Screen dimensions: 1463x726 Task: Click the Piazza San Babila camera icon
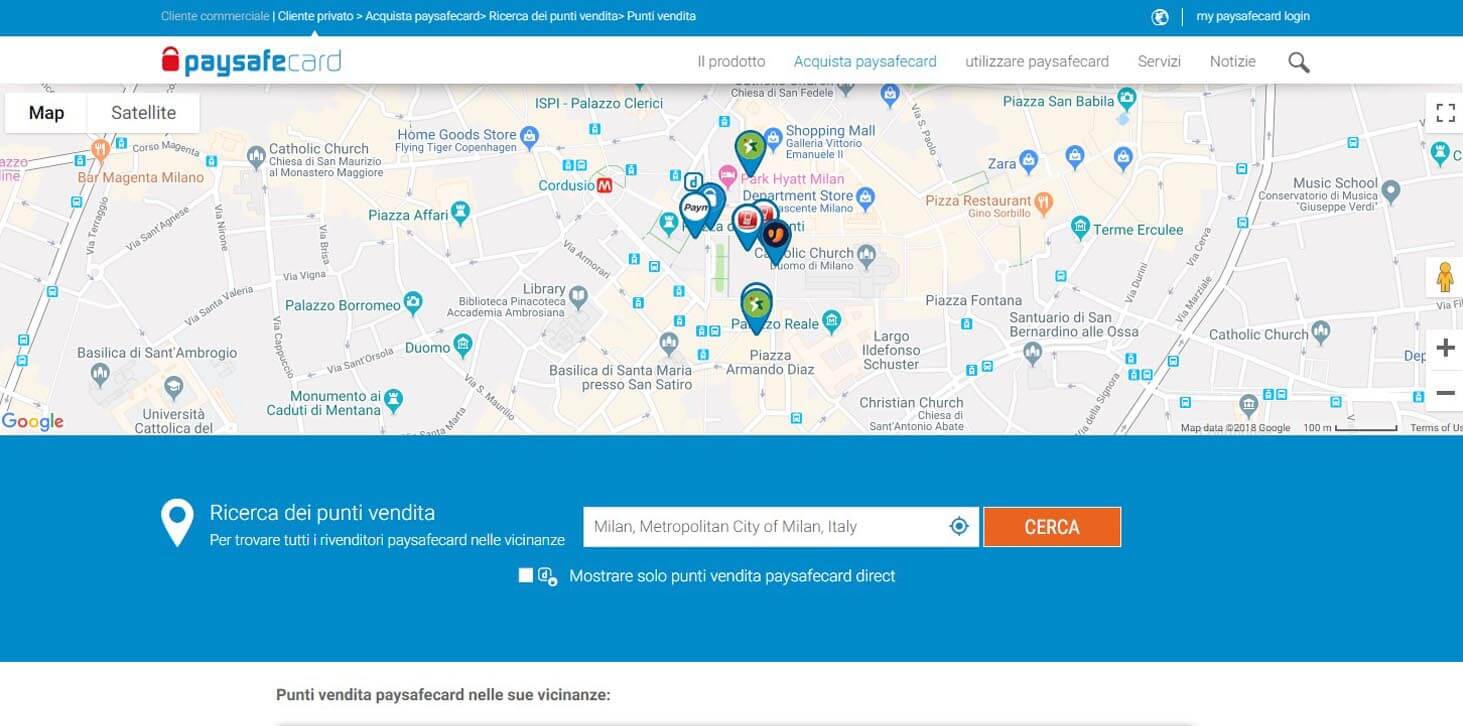[x=1128, y=98]
